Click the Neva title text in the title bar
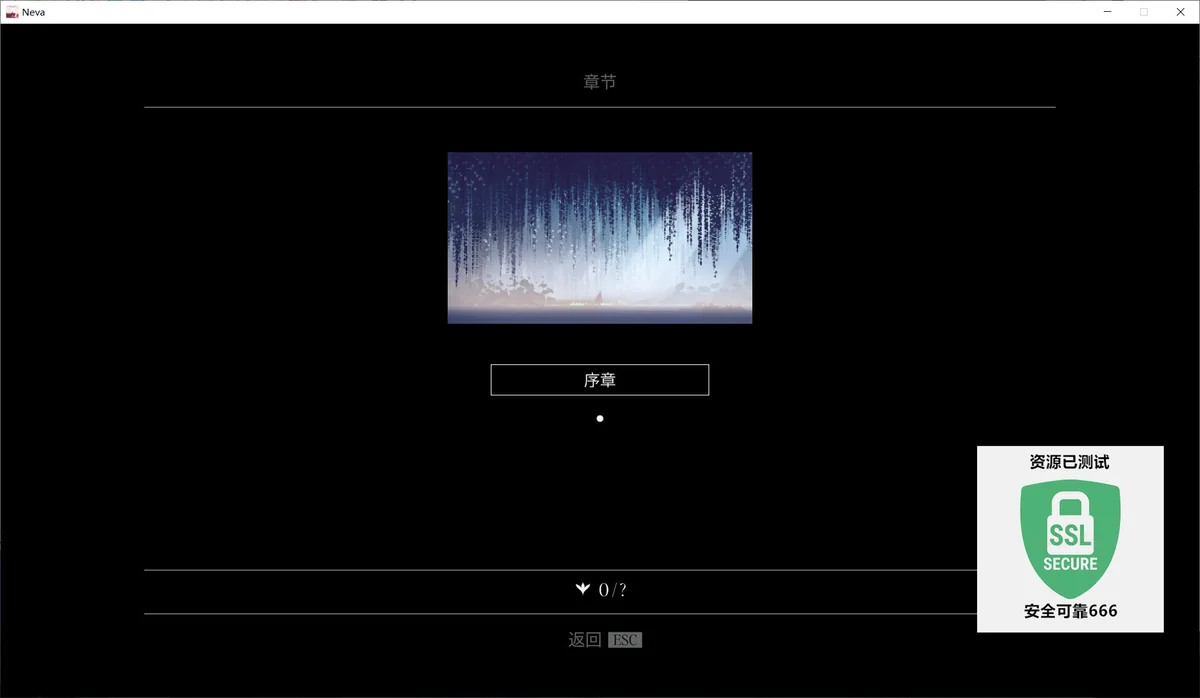1200x698 pixels. (x=33, y=11)
